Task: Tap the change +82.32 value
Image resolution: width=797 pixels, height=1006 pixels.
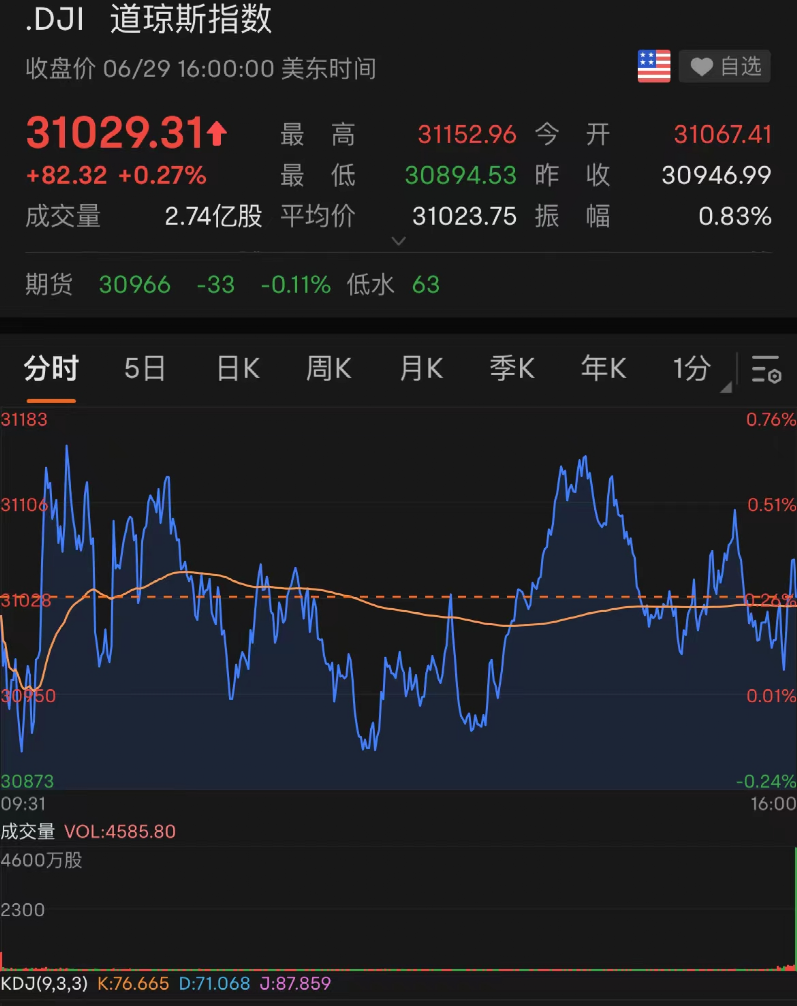Action: [x=66, y=175]
